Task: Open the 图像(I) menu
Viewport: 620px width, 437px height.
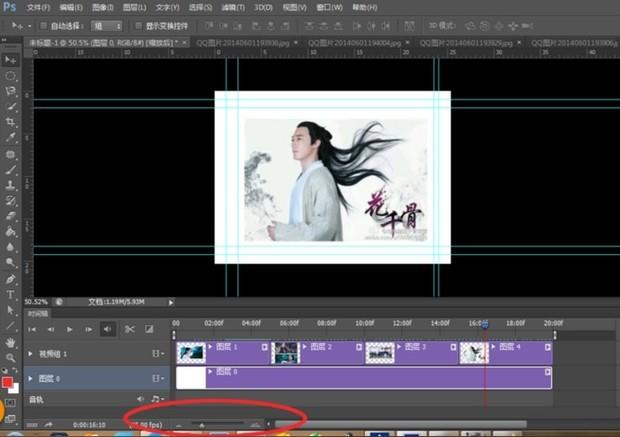Action: [x=102, y=8]
